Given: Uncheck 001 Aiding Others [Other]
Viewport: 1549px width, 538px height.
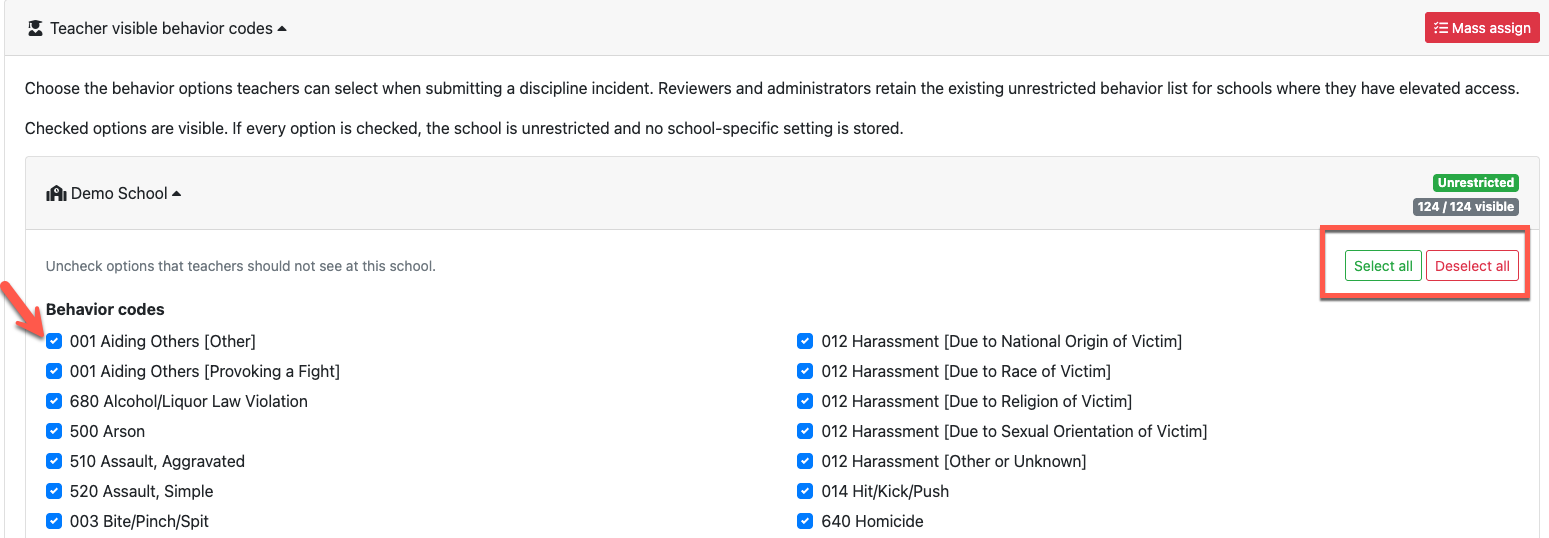Looking at the screenshot, I should pyautogui.click(x=54, y=341).
